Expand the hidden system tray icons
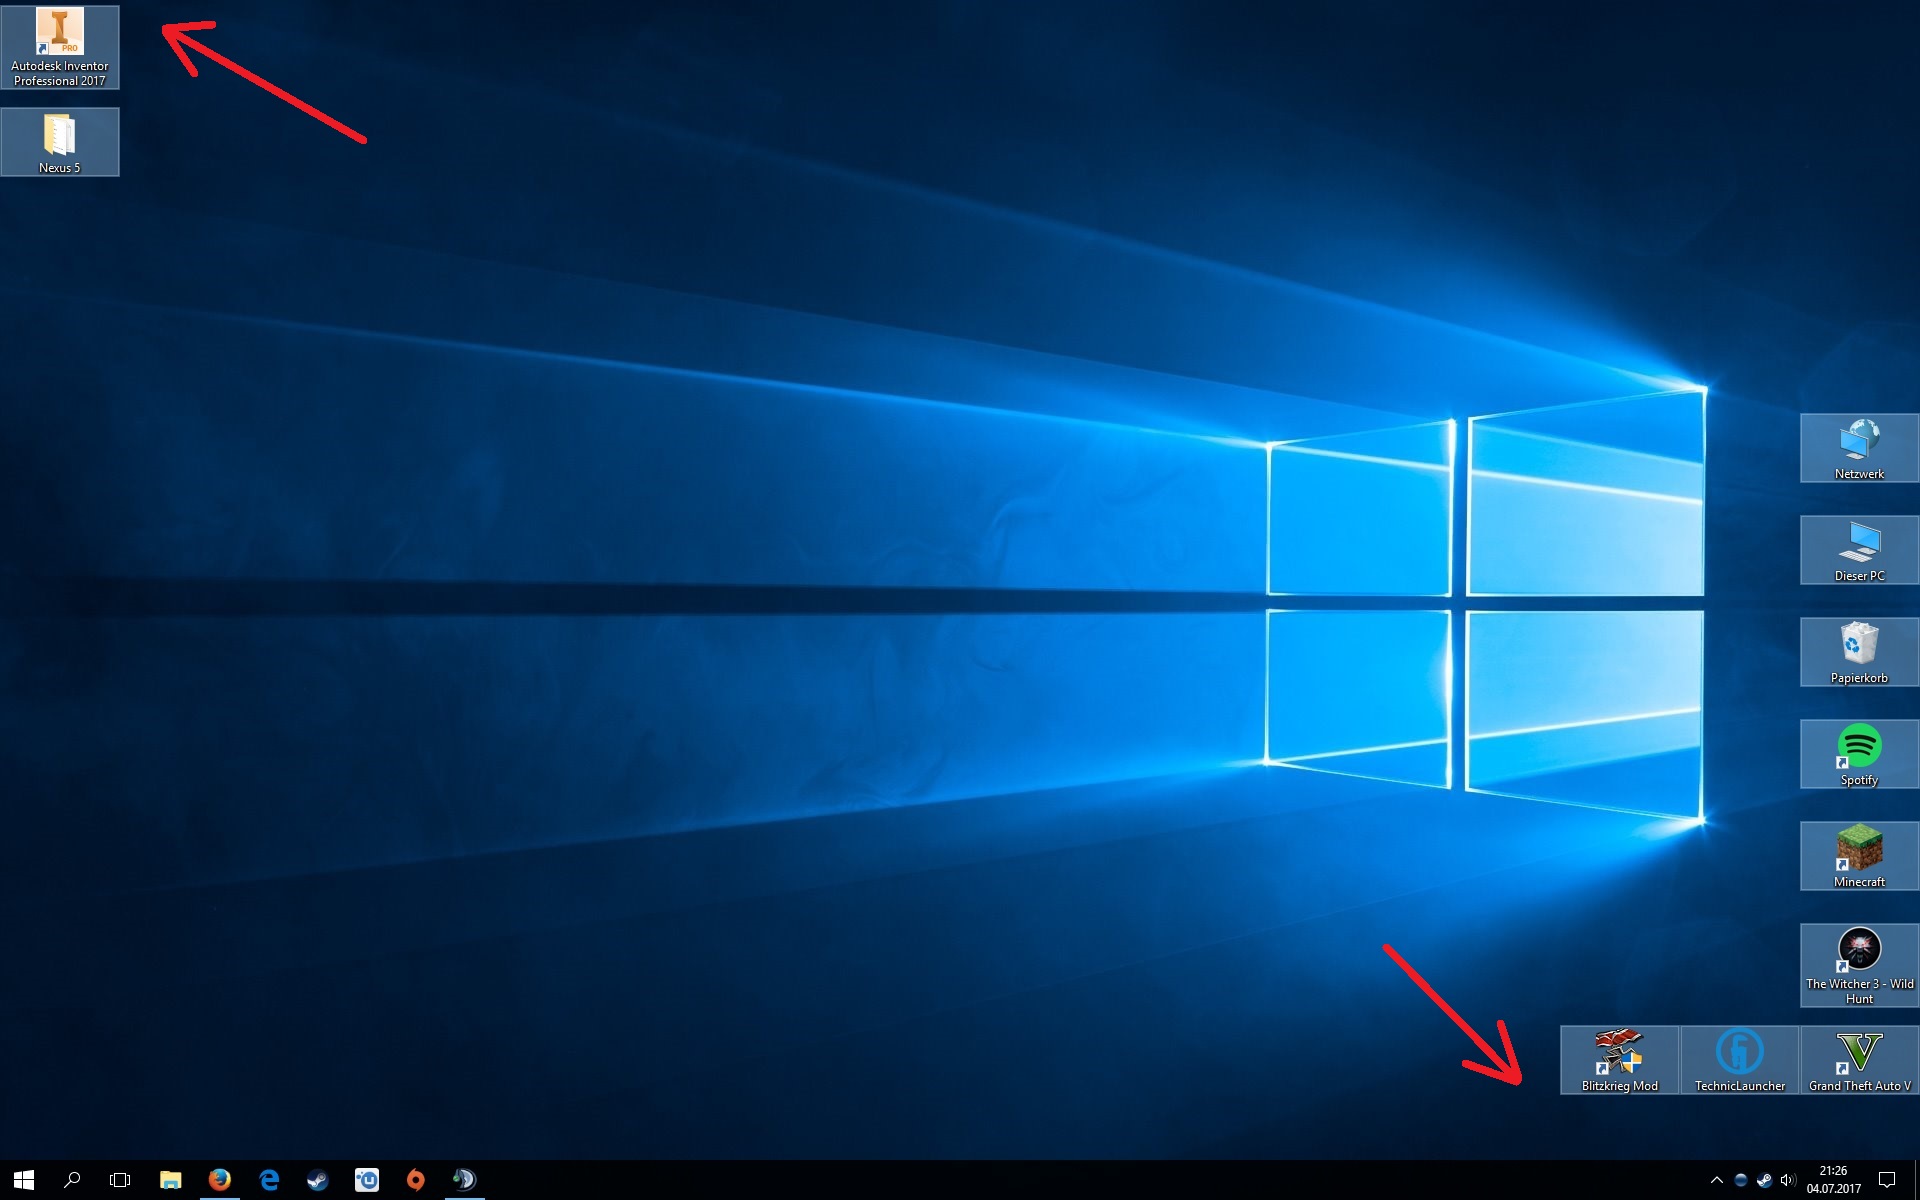Image resolution: width=1920 pixels, height=1200 pixels. [1716, 1180]
